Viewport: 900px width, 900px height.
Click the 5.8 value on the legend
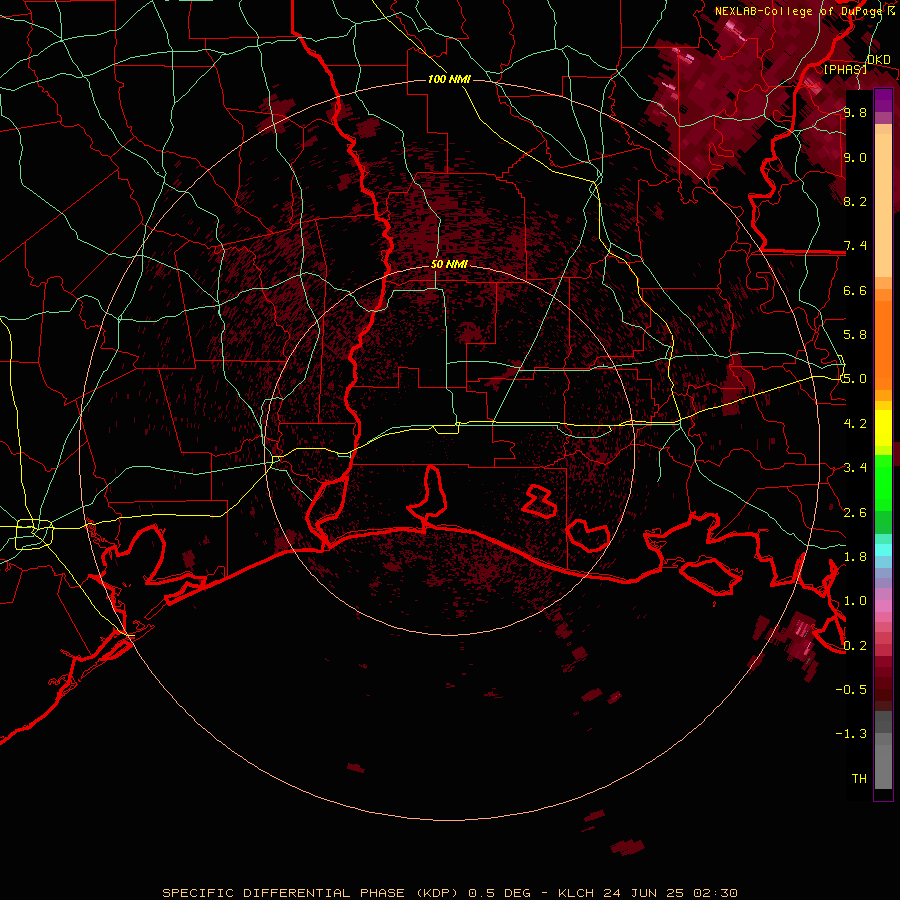tap(855, 335)
